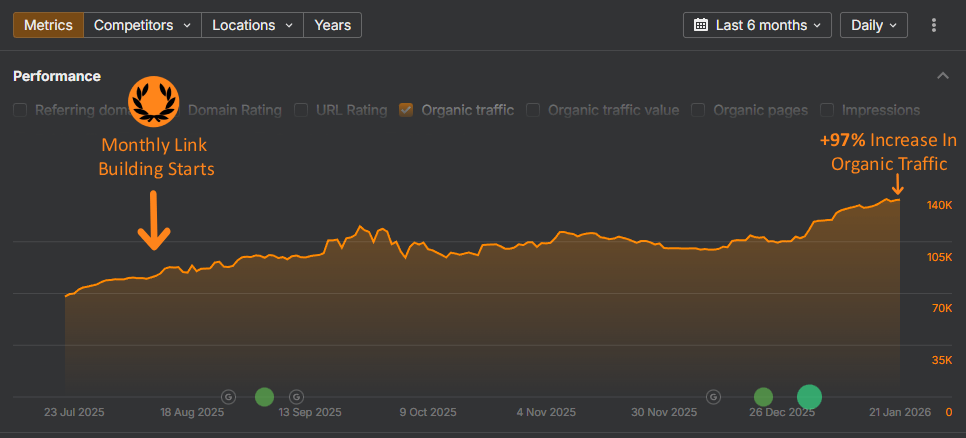Collapse the Performance section chevron
The height and width of the screenshot is (438, 966).
[x=943, y=76]
